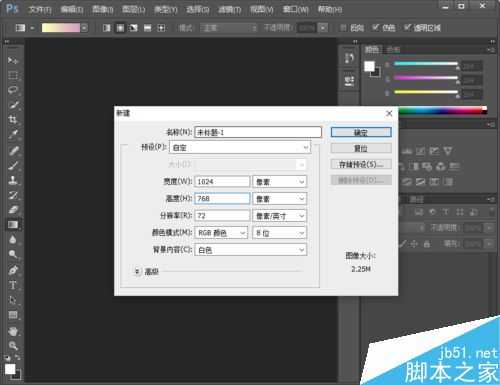Open the height unit dropdown
Screen dimensions: 500x385
pos(280,199)
